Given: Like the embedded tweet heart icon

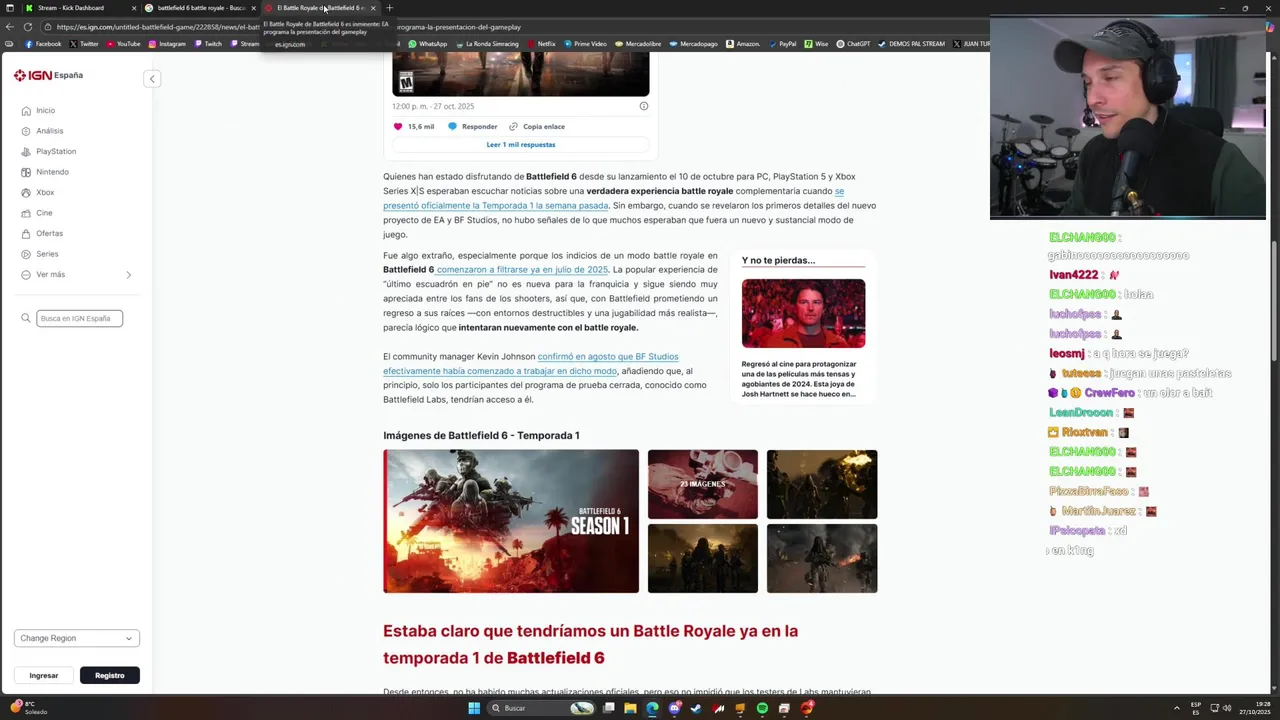Looking at the screenshot, I should point(397,126).
